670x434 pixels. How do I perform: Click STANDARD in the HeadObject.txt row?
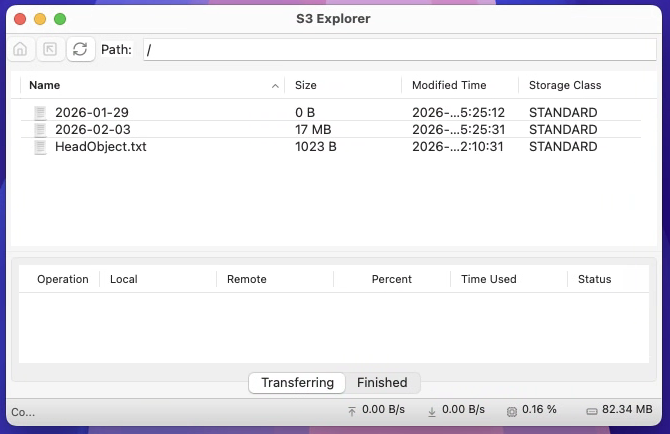coord(563,147)
